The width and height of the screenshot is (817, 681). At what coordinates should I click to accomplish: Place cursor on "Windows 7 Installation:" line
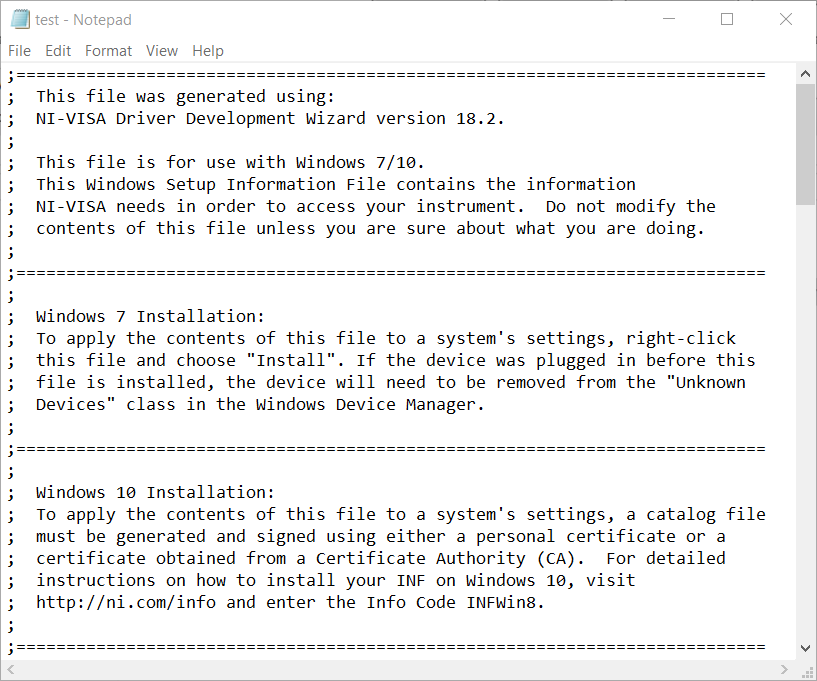tap(150, 316)
